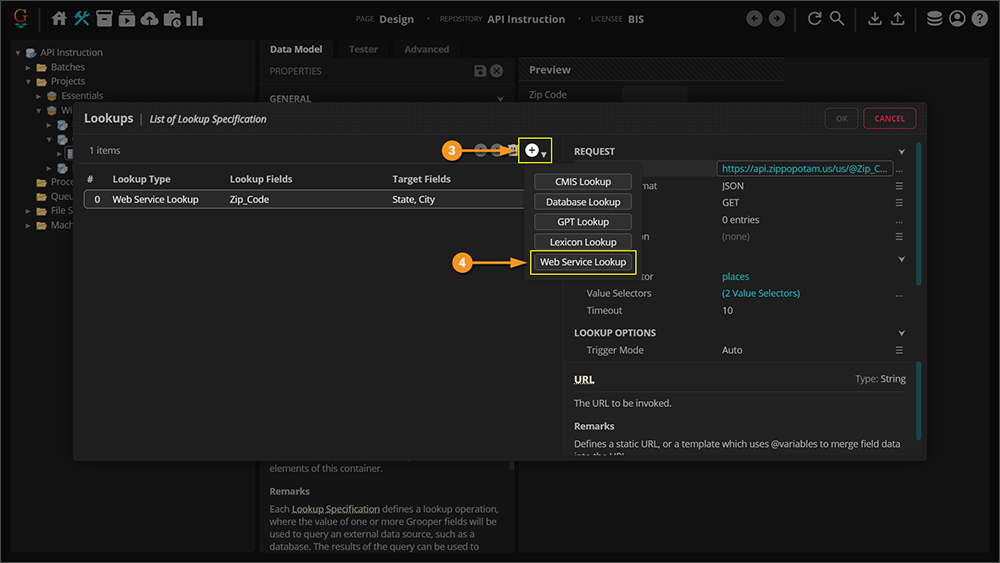
Task: Expand the Batches tree folder
Action: [29, 67]
